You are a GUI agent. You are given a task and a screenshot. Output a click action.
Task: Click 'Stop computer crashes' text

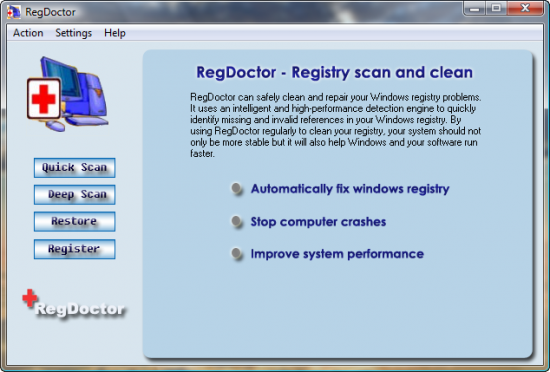[318, 222]
